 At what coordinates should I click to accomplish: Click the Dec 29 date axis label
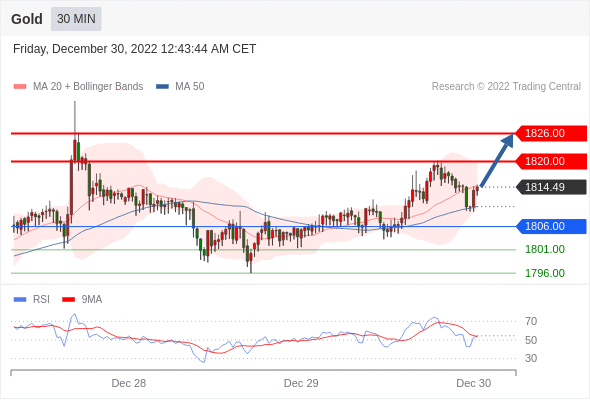point(301,383)
